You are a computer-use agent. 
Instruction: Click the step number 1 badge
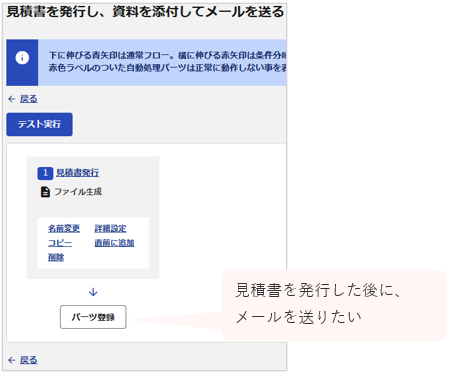(45, 173)
